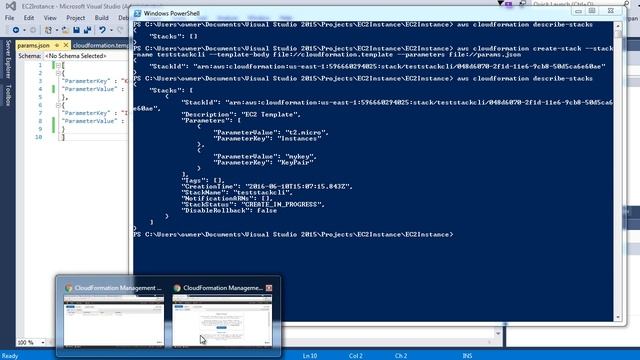Open the Project menu
The image size is (640, 360).
(x=76, y=18)
